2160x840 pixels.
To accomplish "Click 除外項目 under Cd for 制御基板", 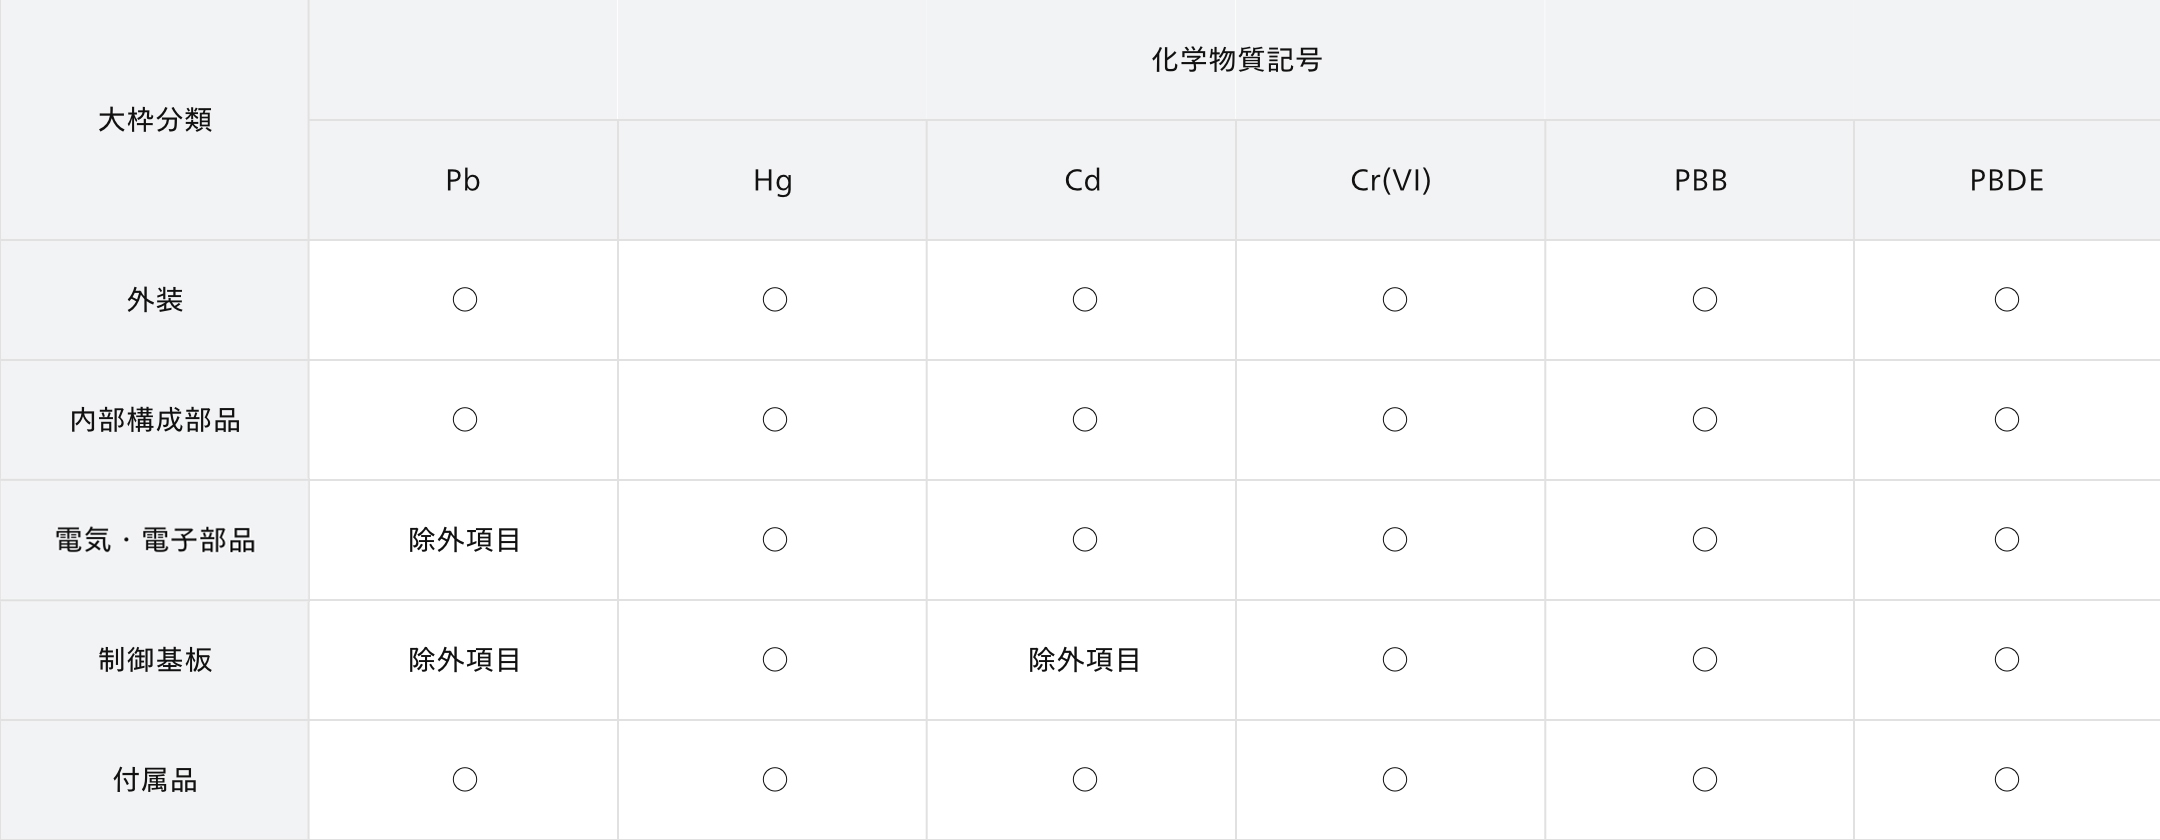I will click(1085, 660).
